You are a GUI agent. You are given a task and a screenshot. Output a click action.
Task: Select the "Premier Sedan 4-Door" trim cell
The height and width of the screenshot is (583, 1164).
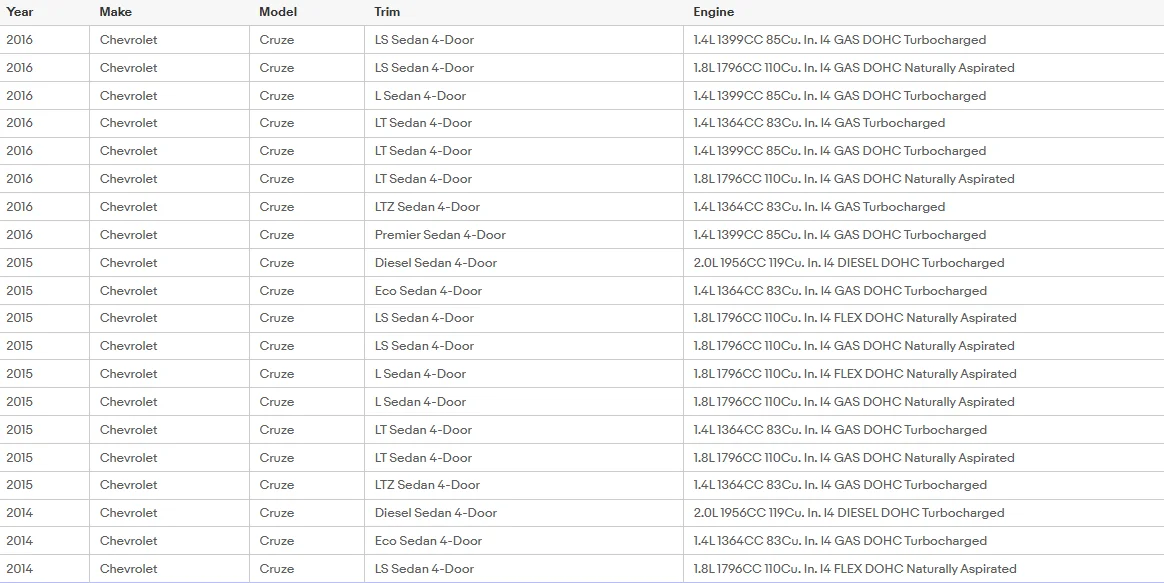click(x=440, y=235)
